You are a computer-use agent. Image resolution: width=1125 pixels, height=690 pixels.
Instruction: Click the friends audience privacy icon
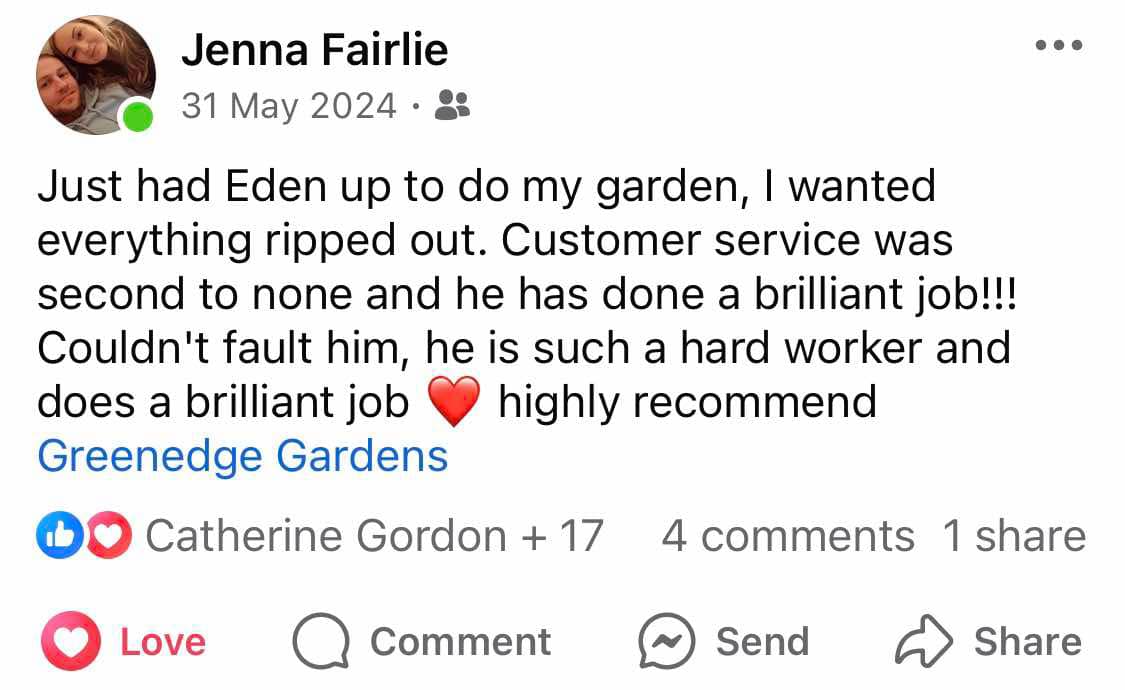[x=452, y=105]
